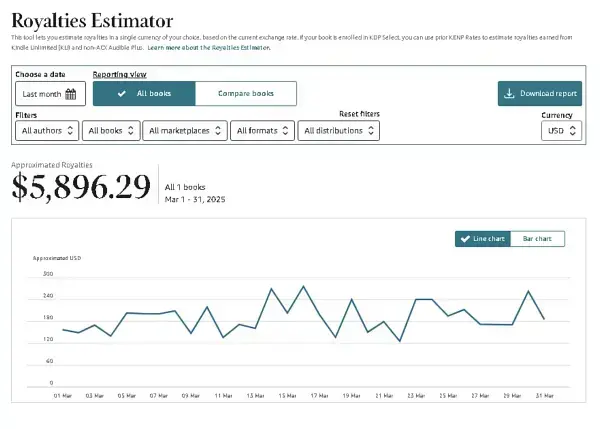Switch chart to Bar chart

pos(537,239)
